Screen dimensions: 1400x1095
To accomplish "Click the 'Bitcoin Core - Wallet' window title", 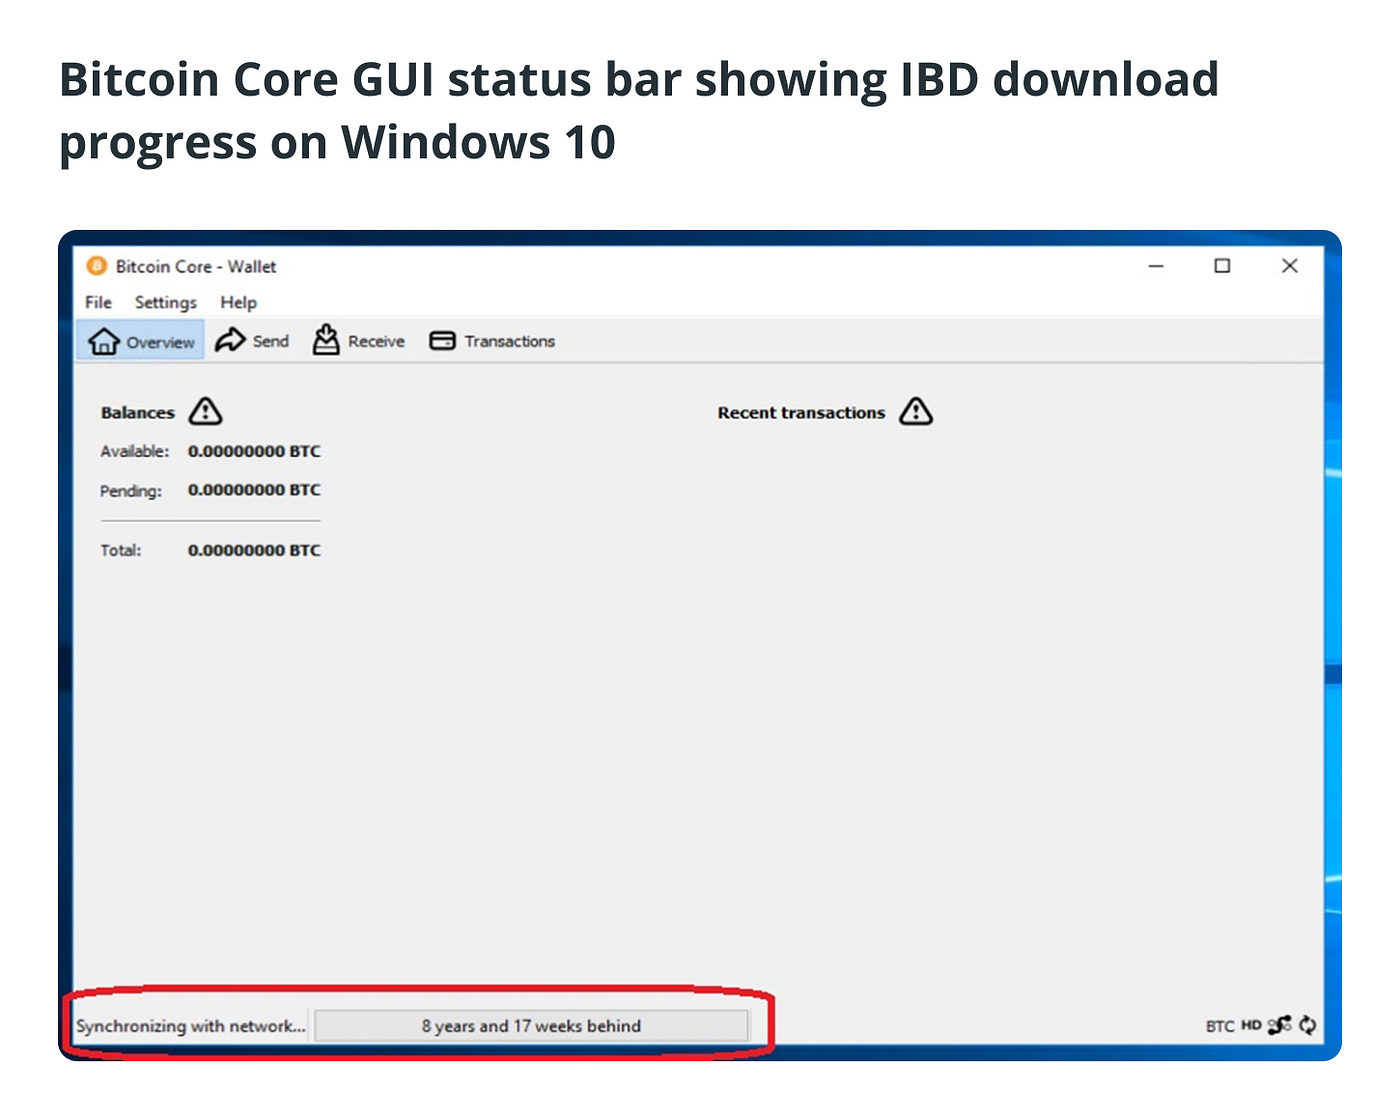I will click(196, 267).
